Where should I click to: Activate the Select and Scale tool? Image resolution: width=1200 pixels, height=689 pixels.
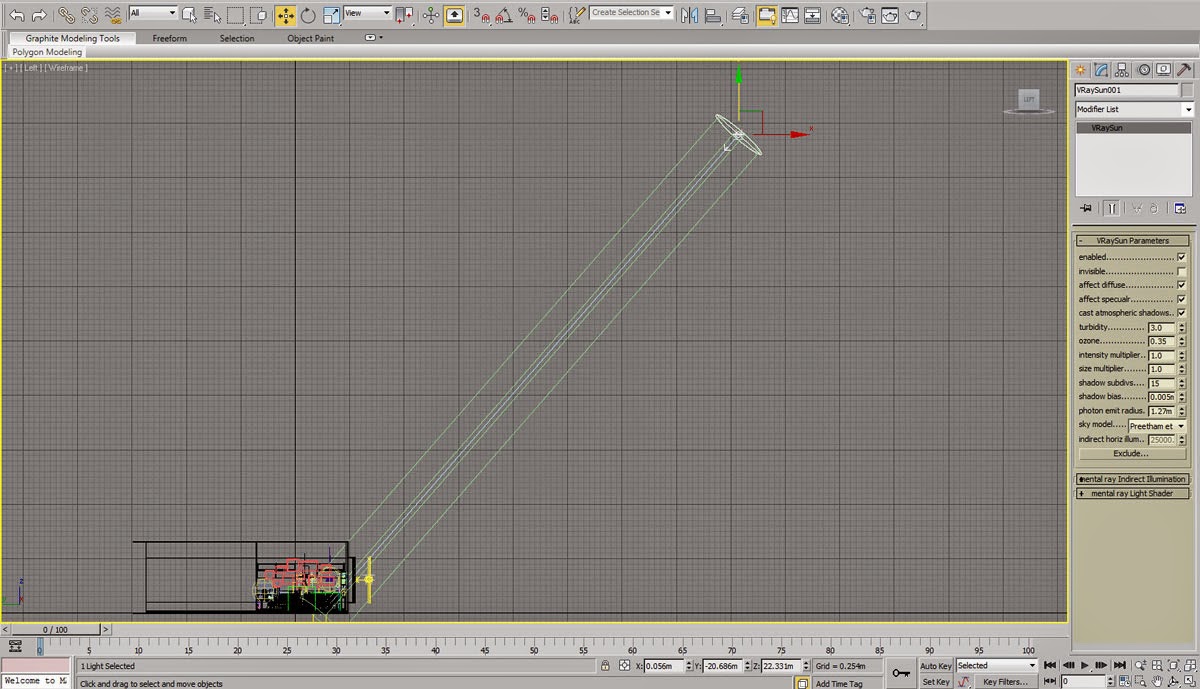(331, 14)
